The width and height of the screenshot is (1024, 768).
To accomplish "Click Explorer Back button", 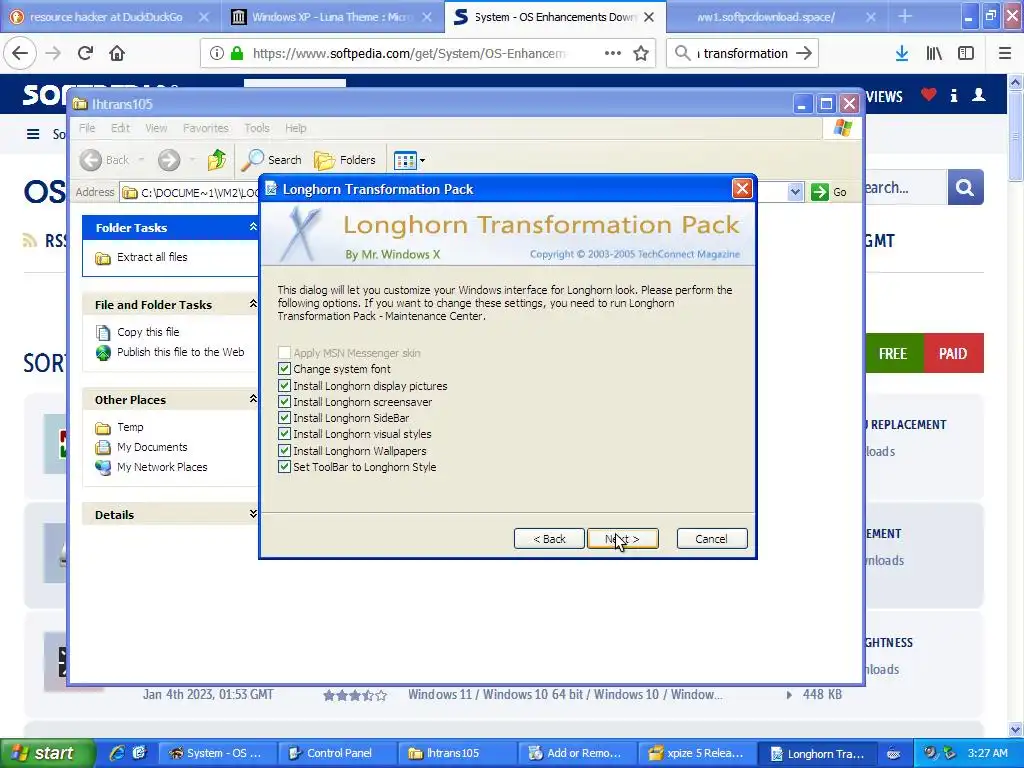I will pos(105,159).
